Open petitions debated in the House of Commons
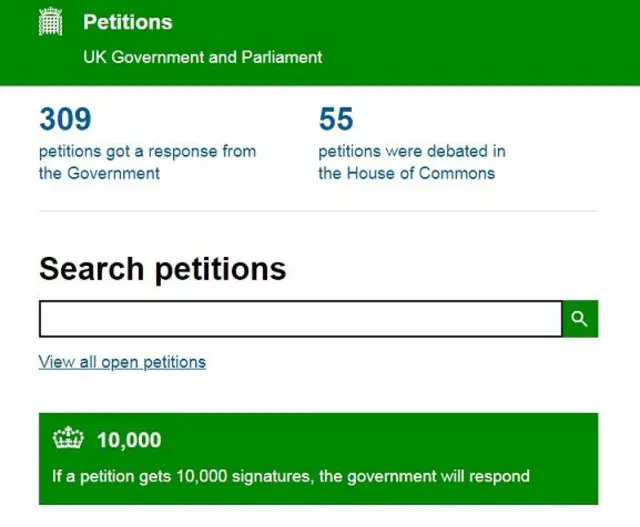The width and height of the screenshot is (640, 527). [x=411, y=152]
